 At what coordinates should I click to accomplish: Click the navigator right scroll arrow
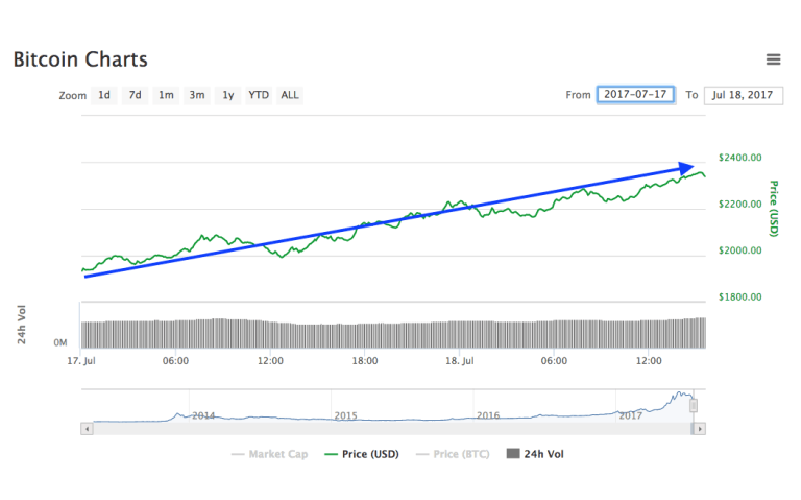pos(700,429)
